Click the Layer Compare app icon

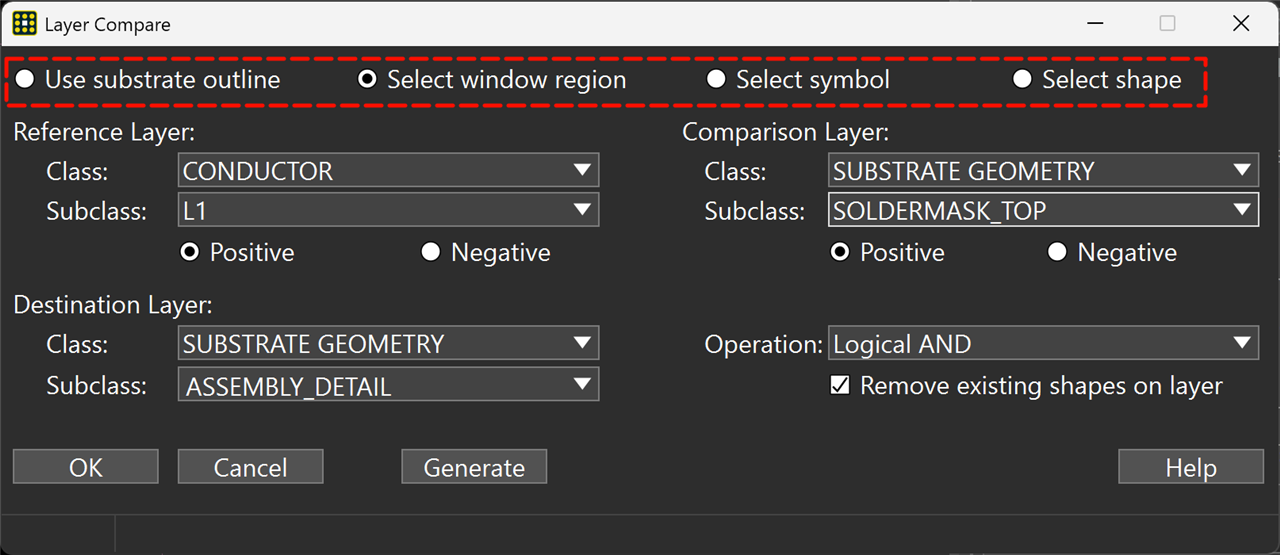click(25, 24)
